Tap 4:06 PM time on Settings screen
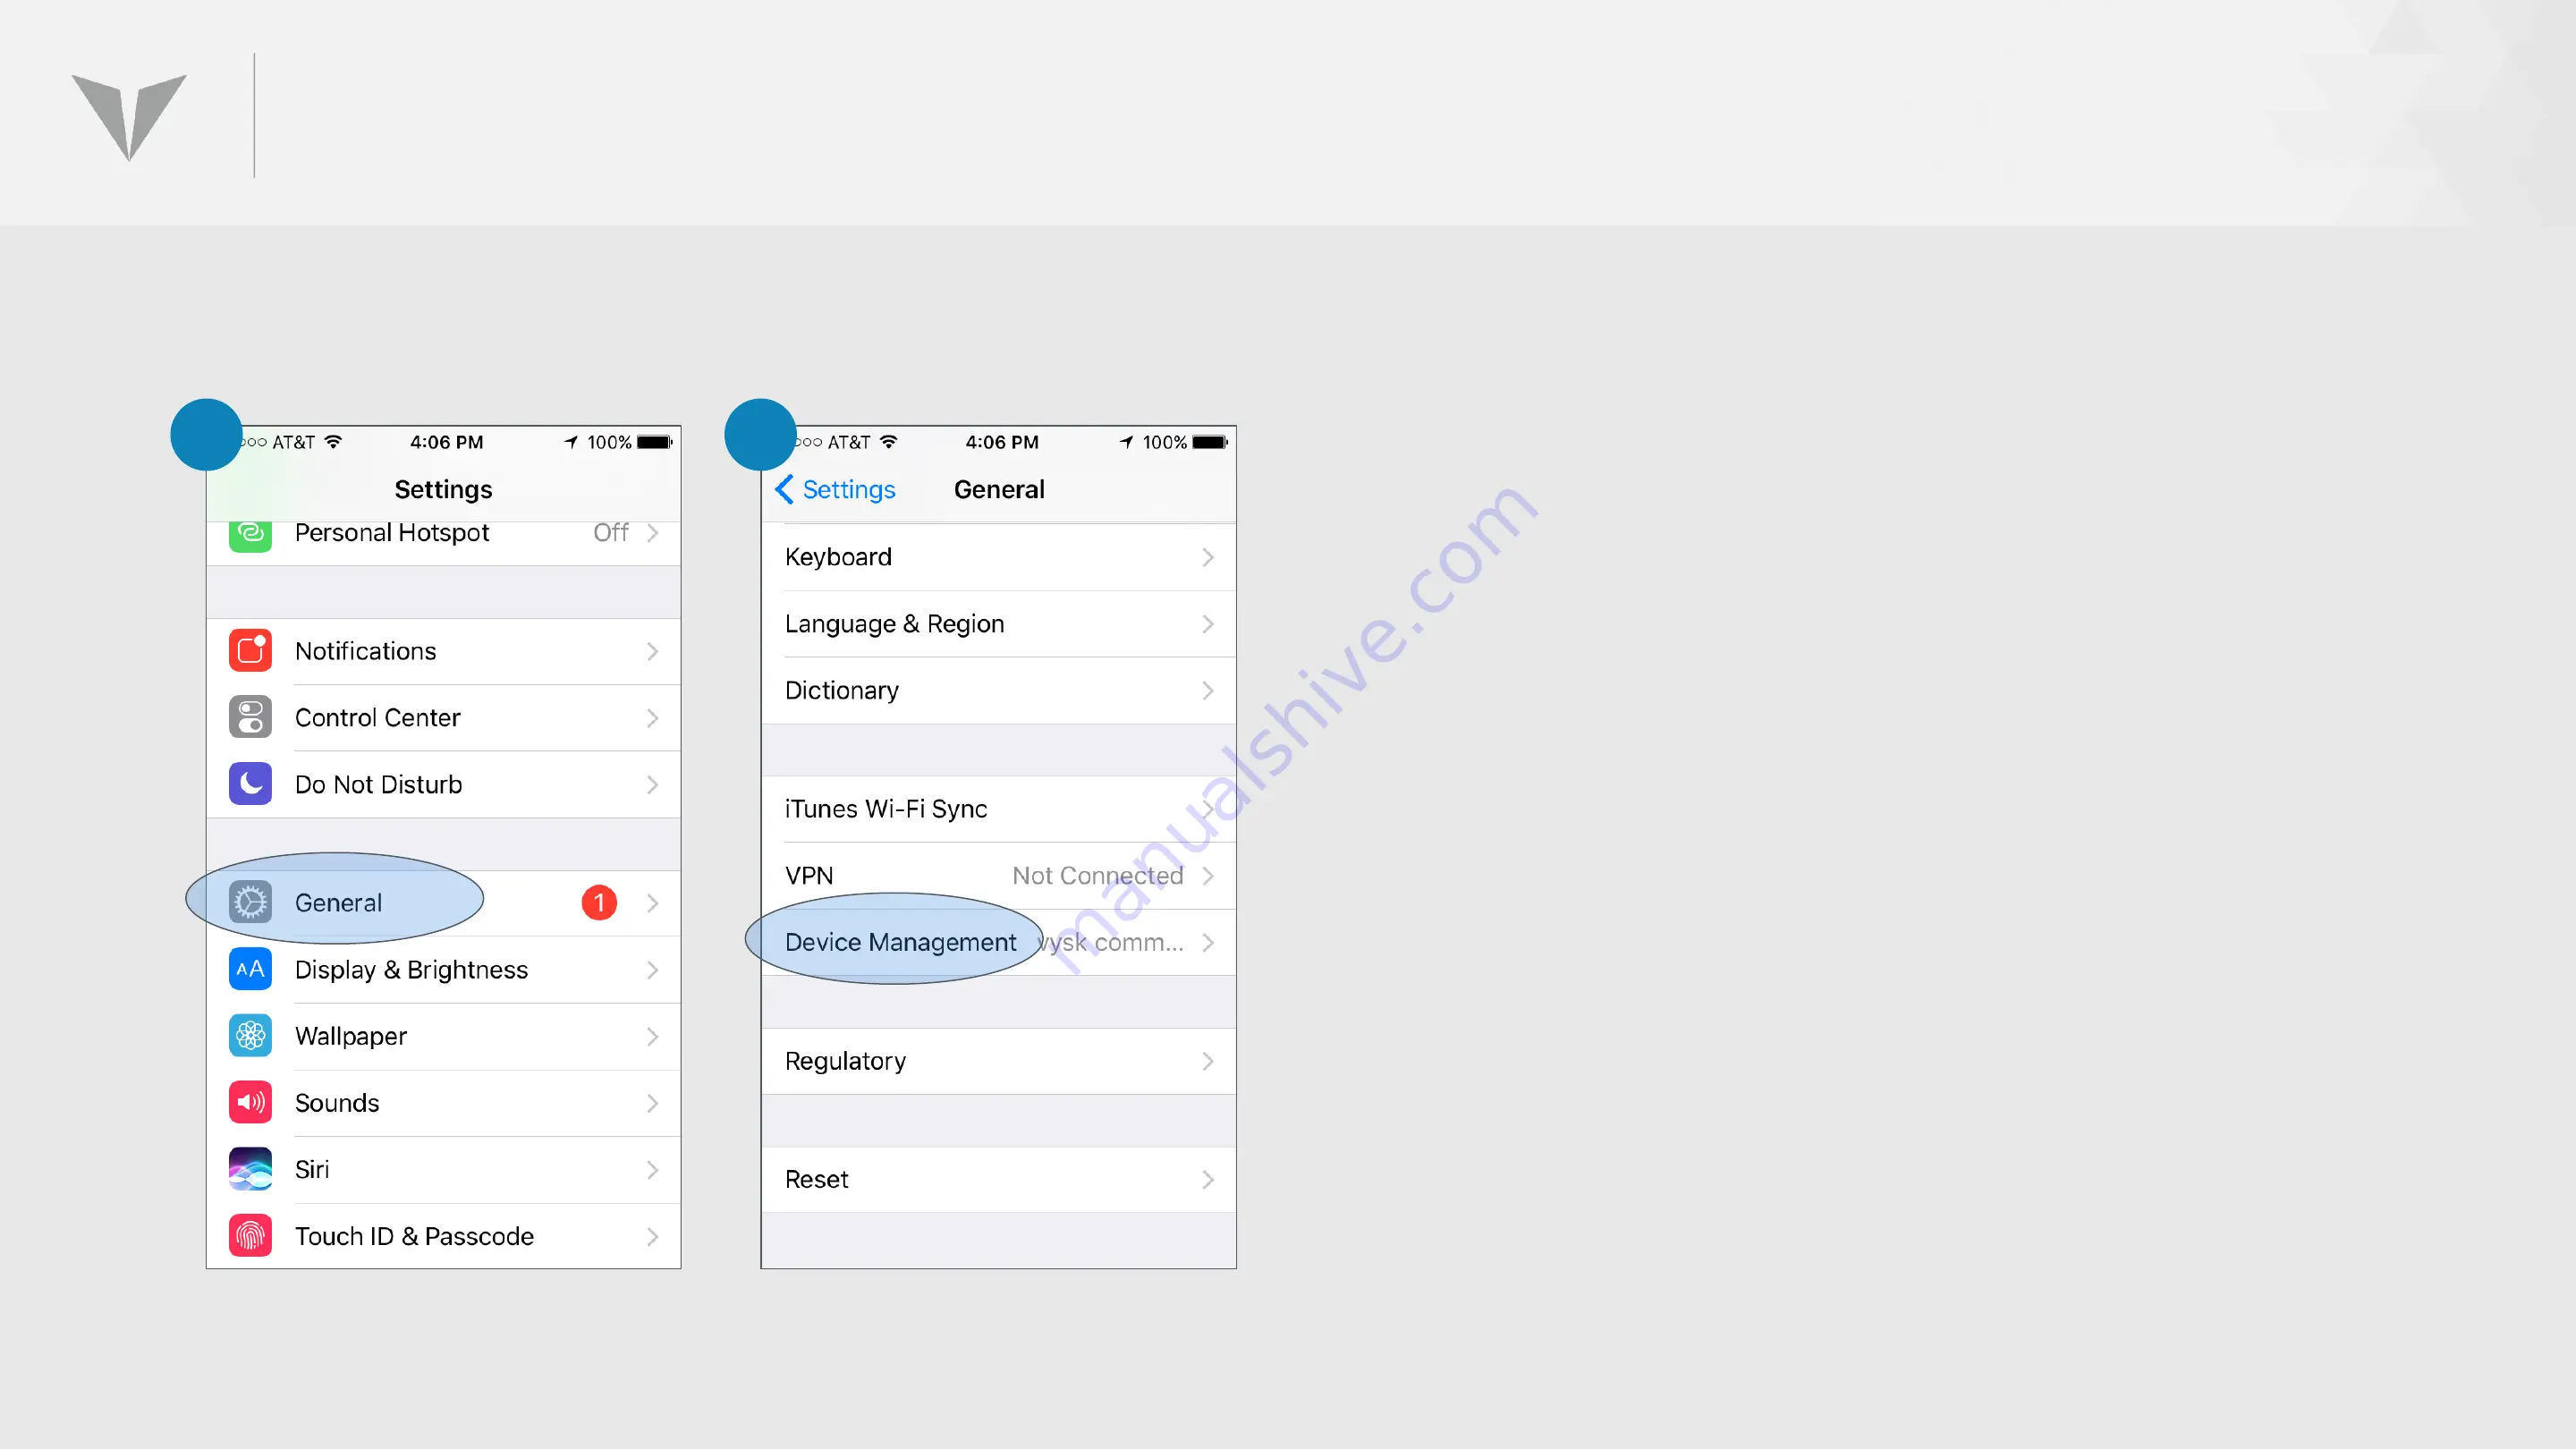 point(447,442)
